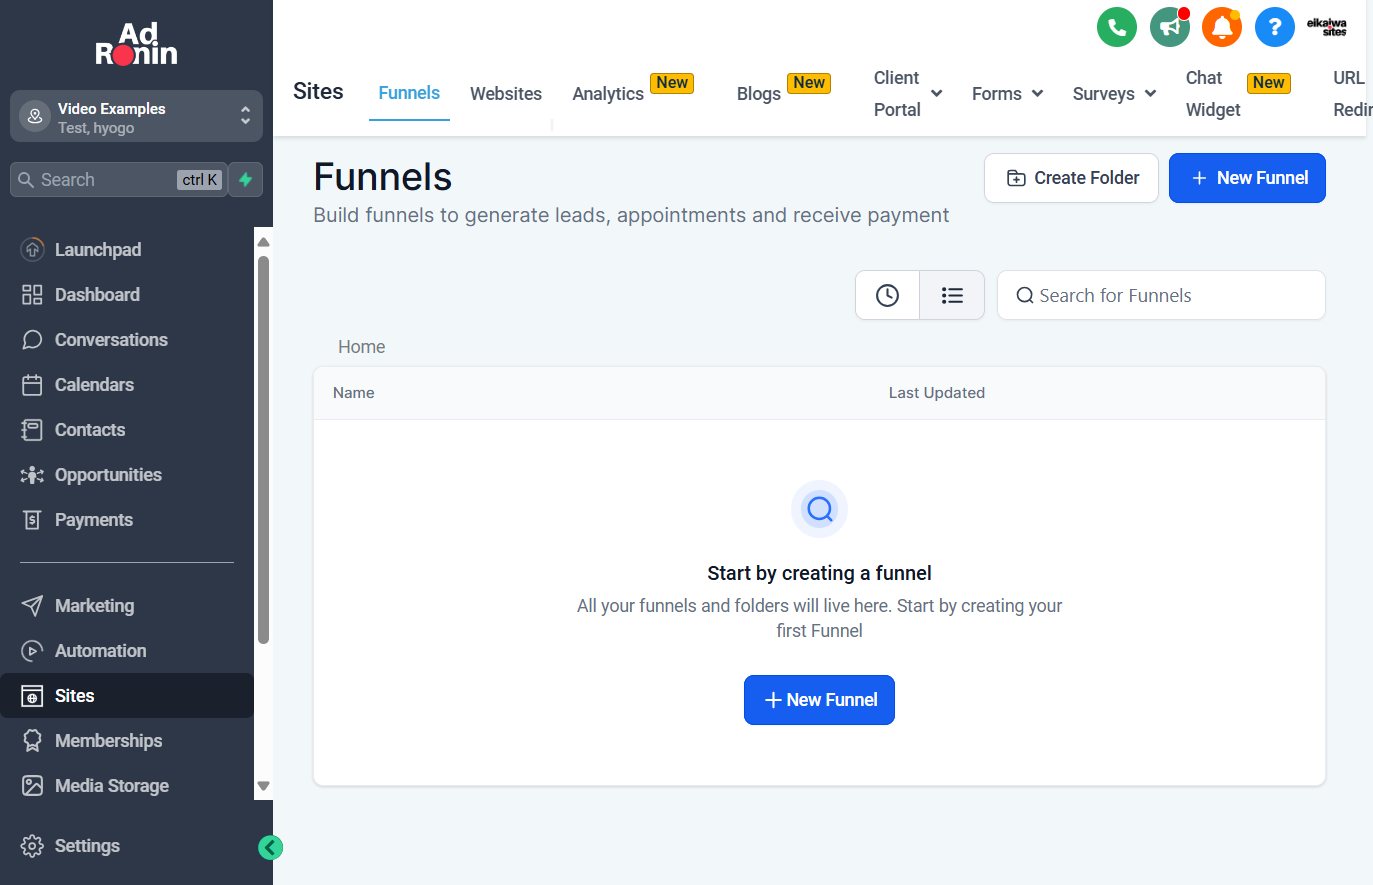Screen dimensions: 1373x885
Task: Expand the Surveys dropdown menu
Action: [1114, 94]
